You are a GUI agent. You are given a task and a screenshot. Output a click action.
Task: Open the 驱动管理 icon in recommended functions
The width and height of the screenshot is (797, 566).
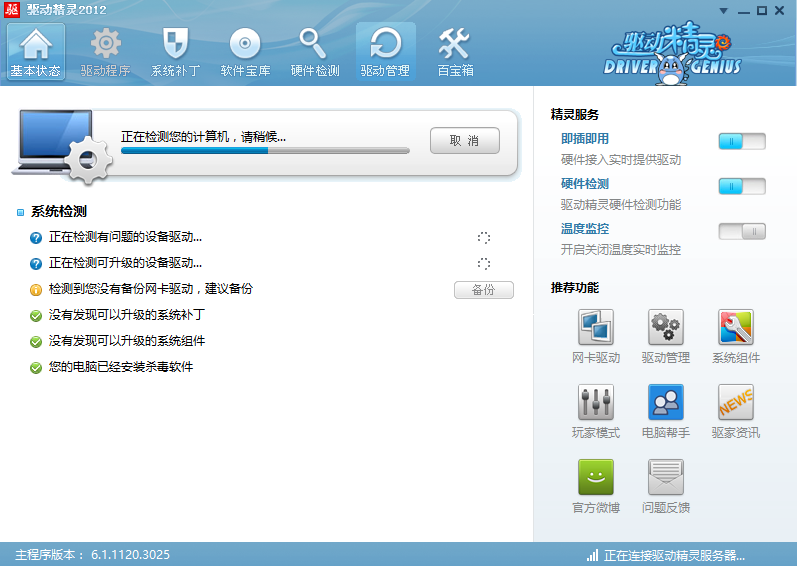(666, 328)
